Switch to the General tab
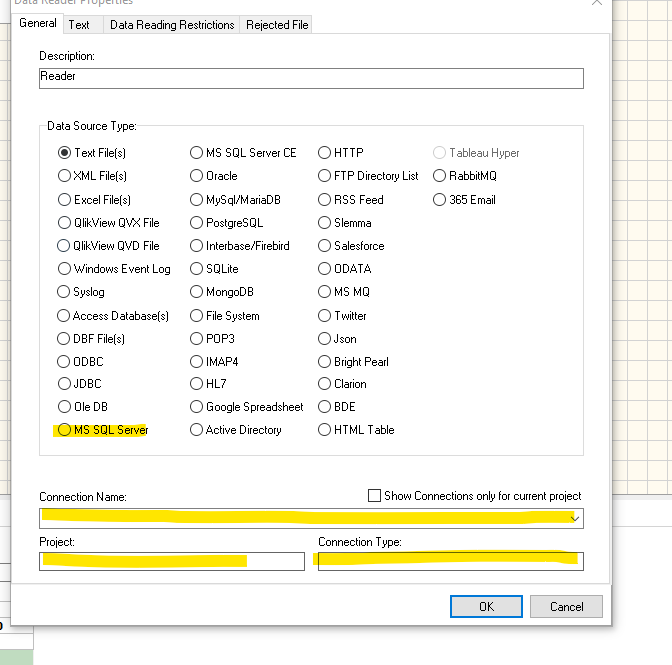The height and width of the screenshot is (665, 672). point(38,23)
